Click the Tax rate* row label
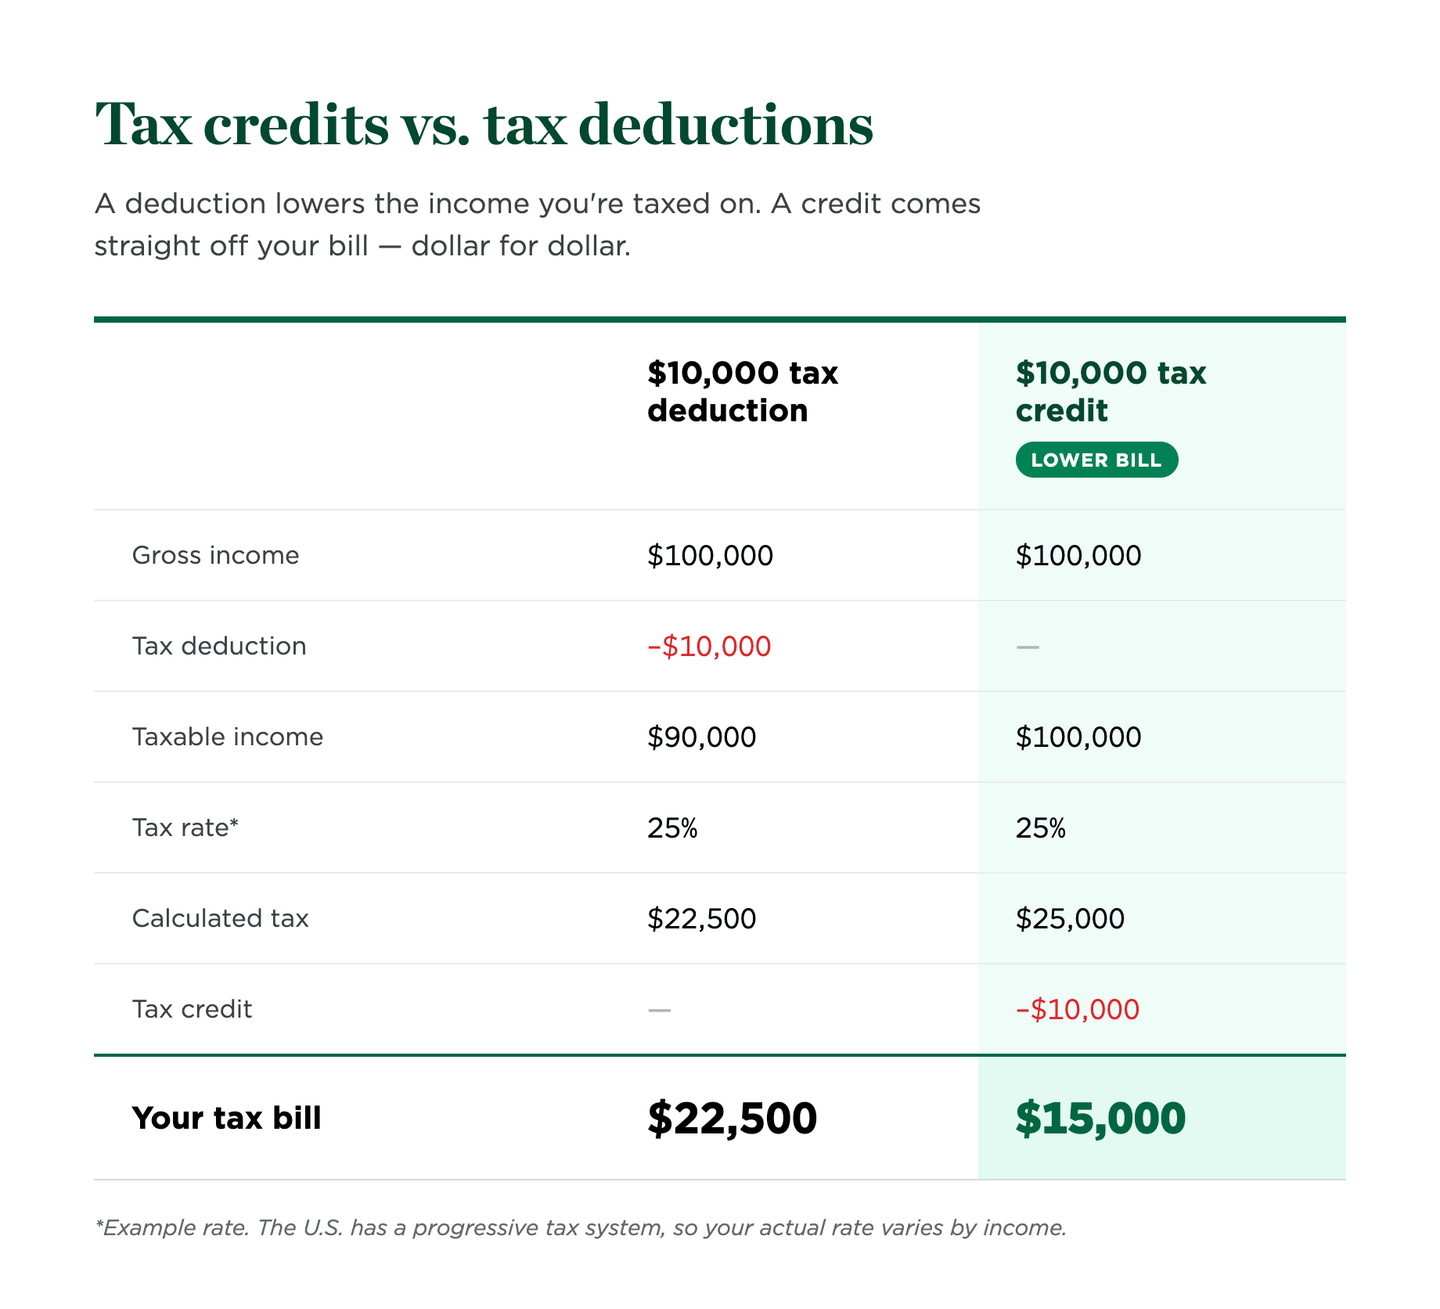The height and width of the screenshot is (1309, 1440). (186, 828)
